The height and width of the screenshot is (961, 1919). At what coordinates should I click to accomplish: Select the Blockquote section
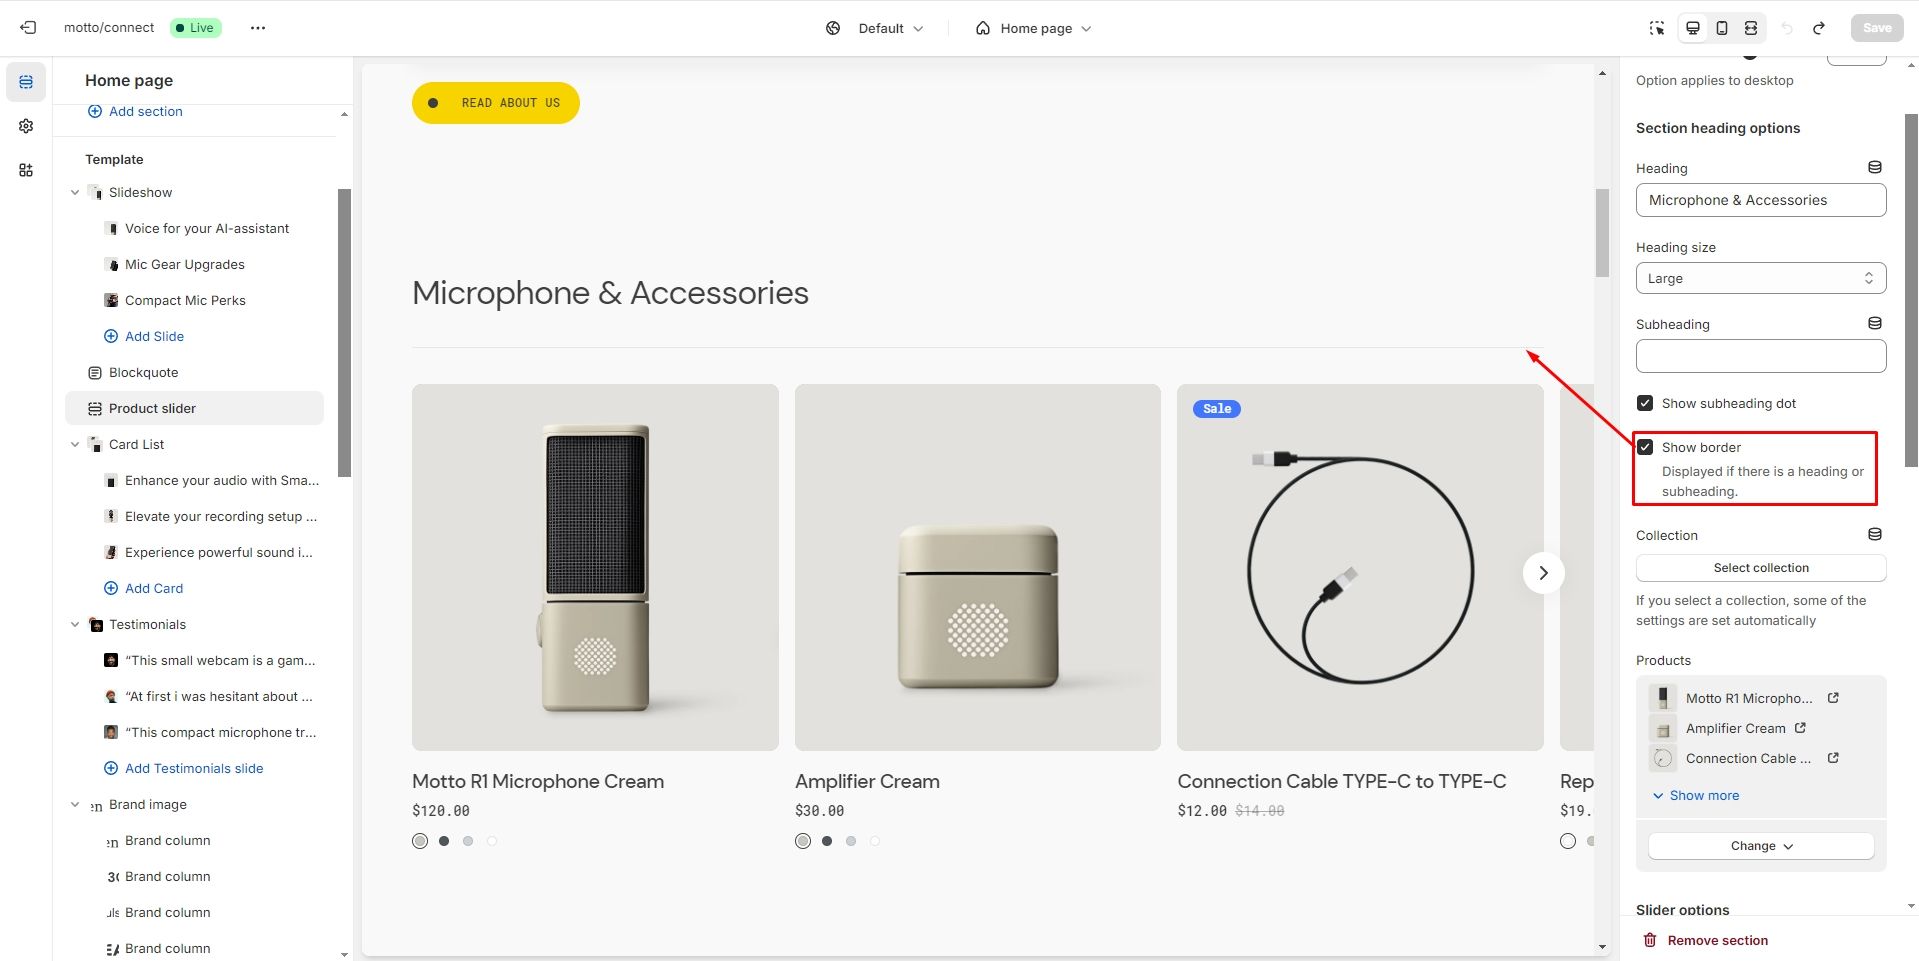point(143,372)
